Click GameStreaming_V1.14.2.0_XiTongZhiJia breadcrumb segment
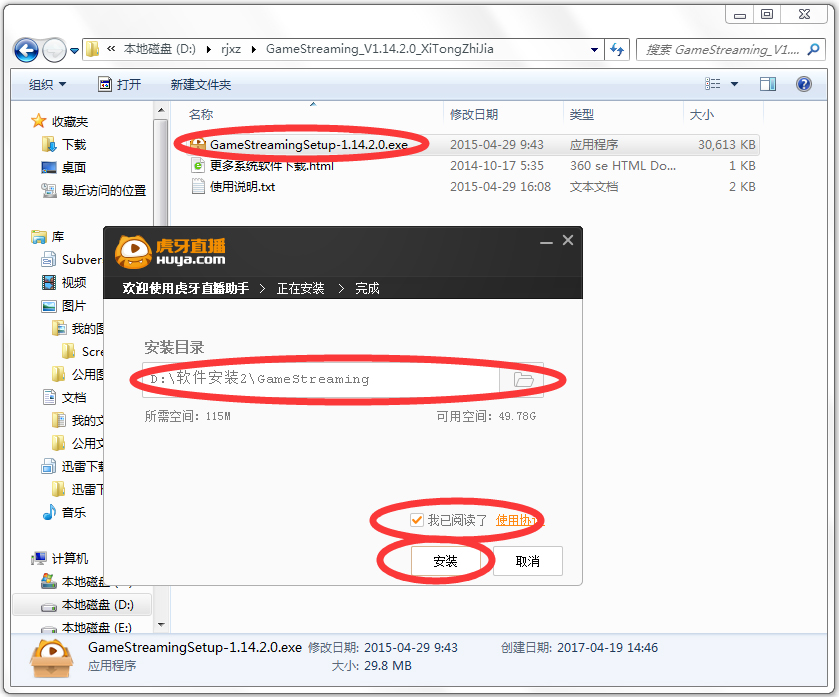839x697 pixels. [x=380, y=49]
